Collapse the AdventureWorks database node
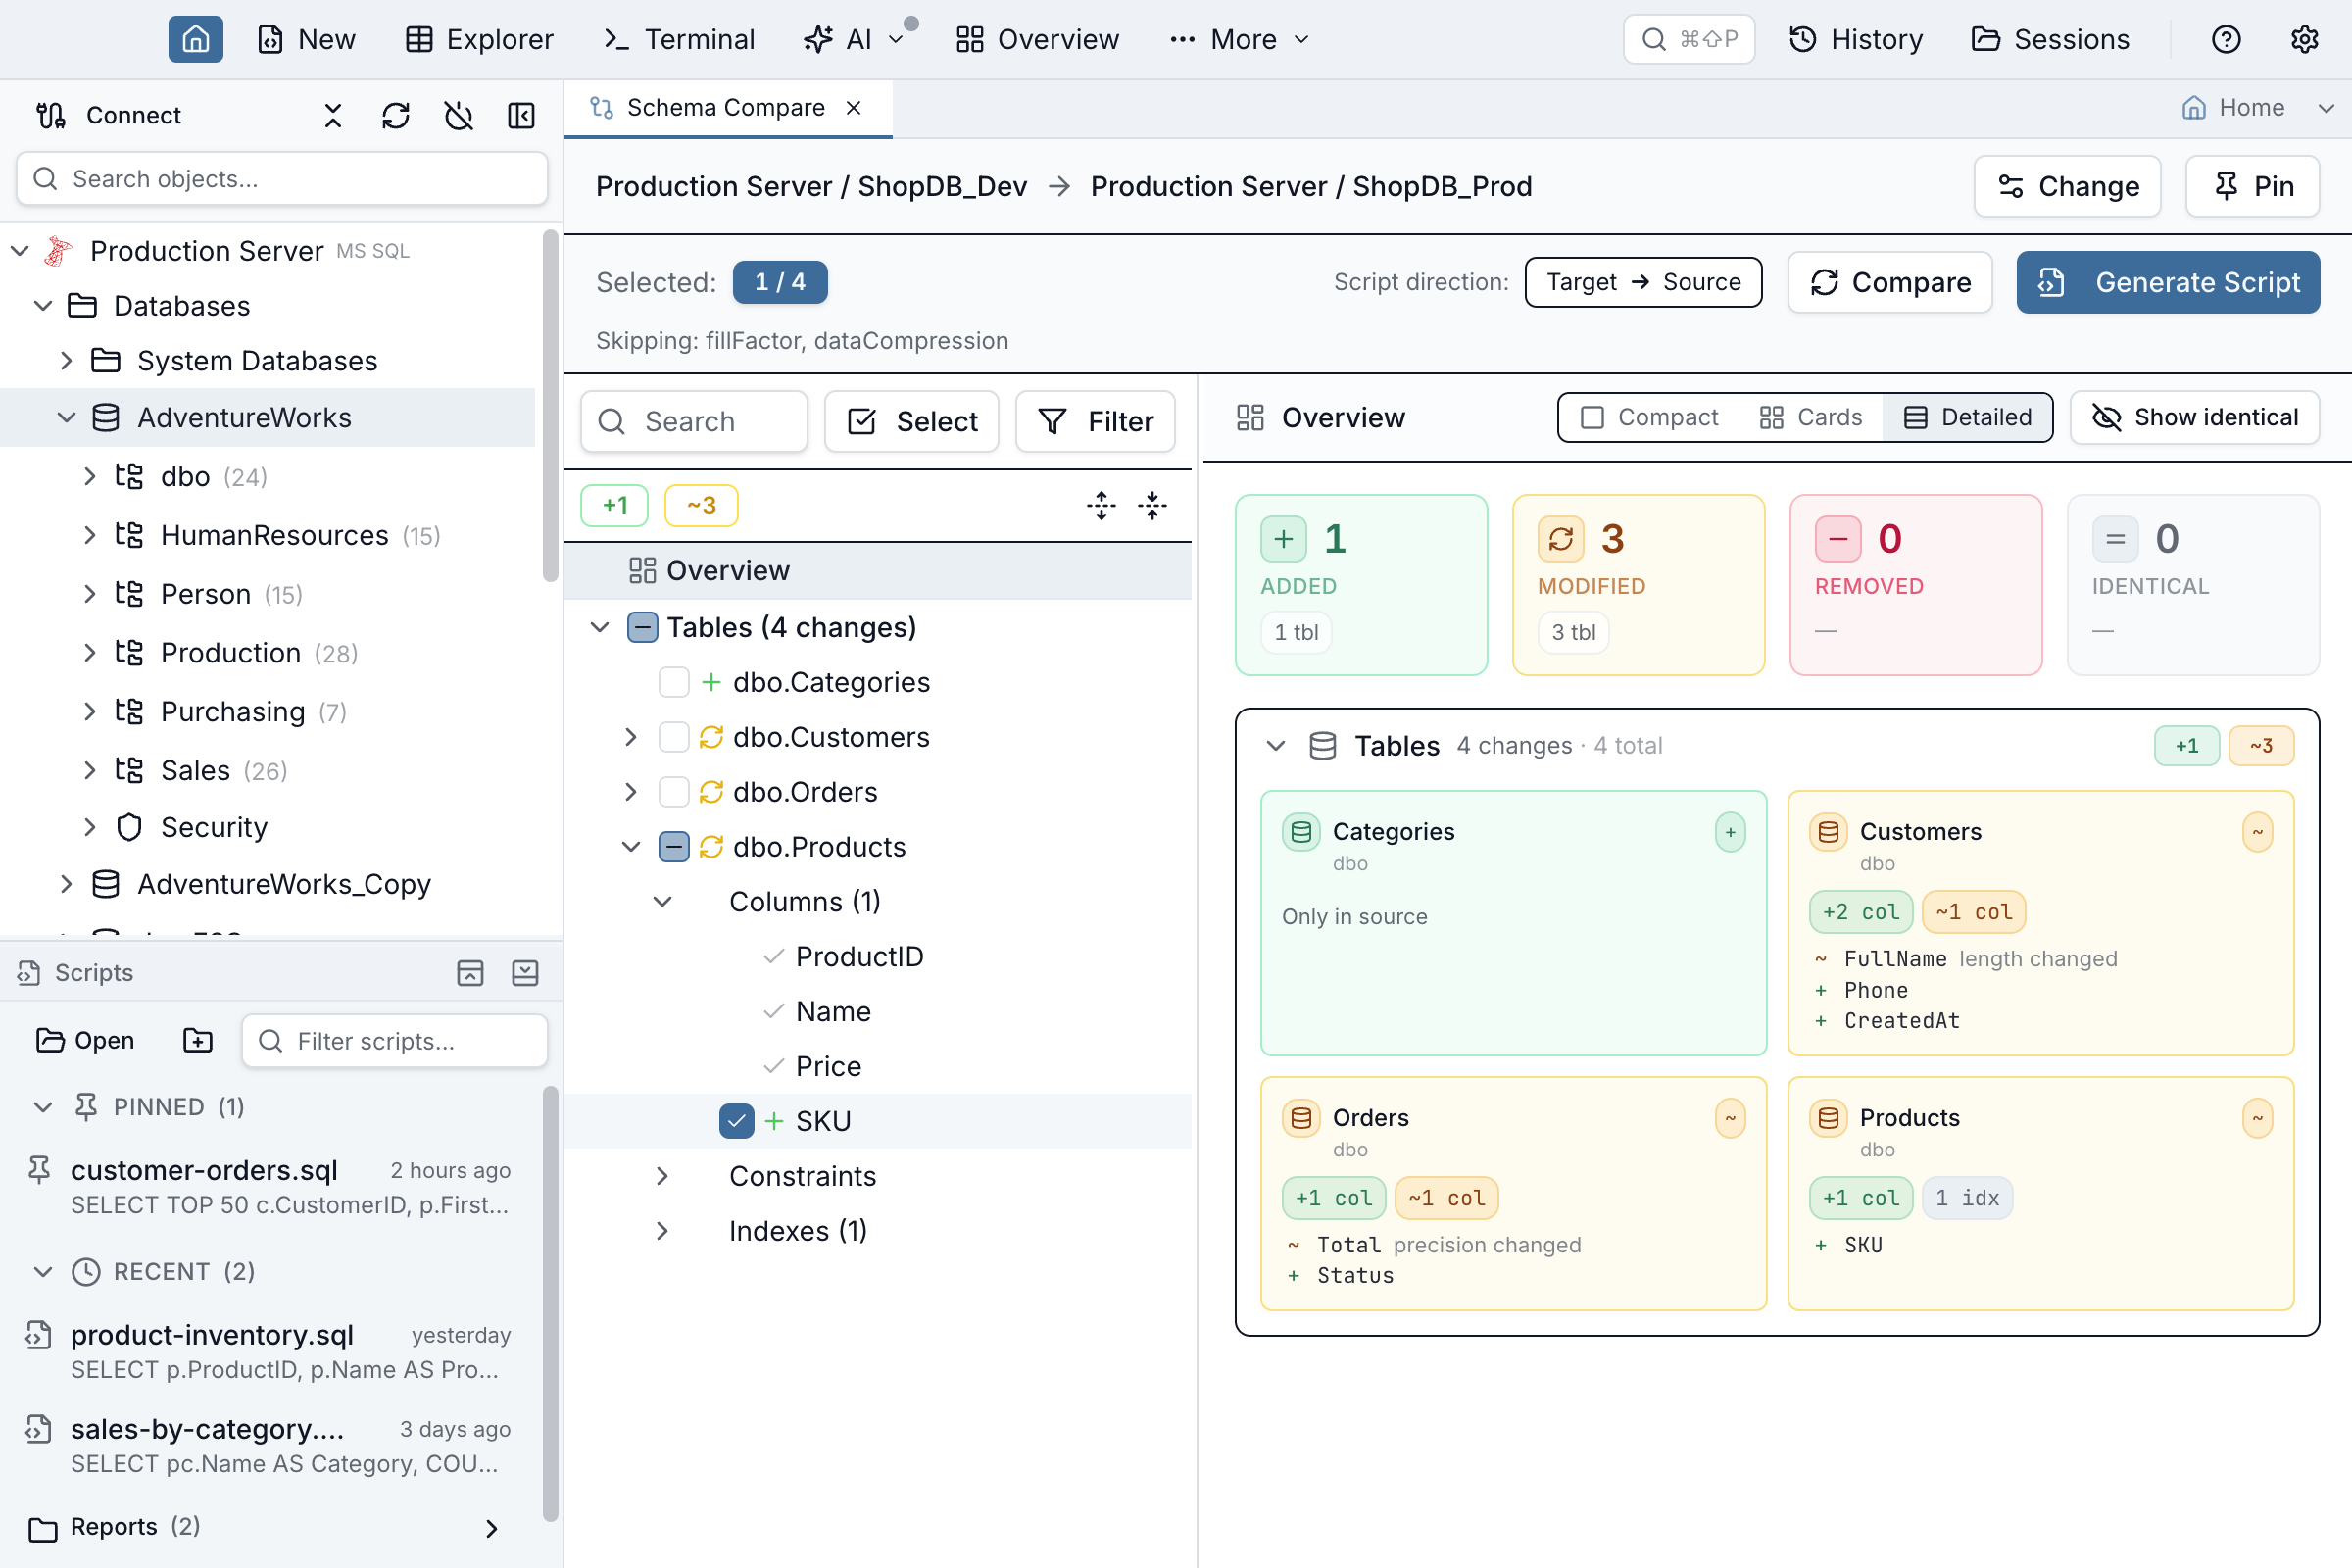 point(66,418)
